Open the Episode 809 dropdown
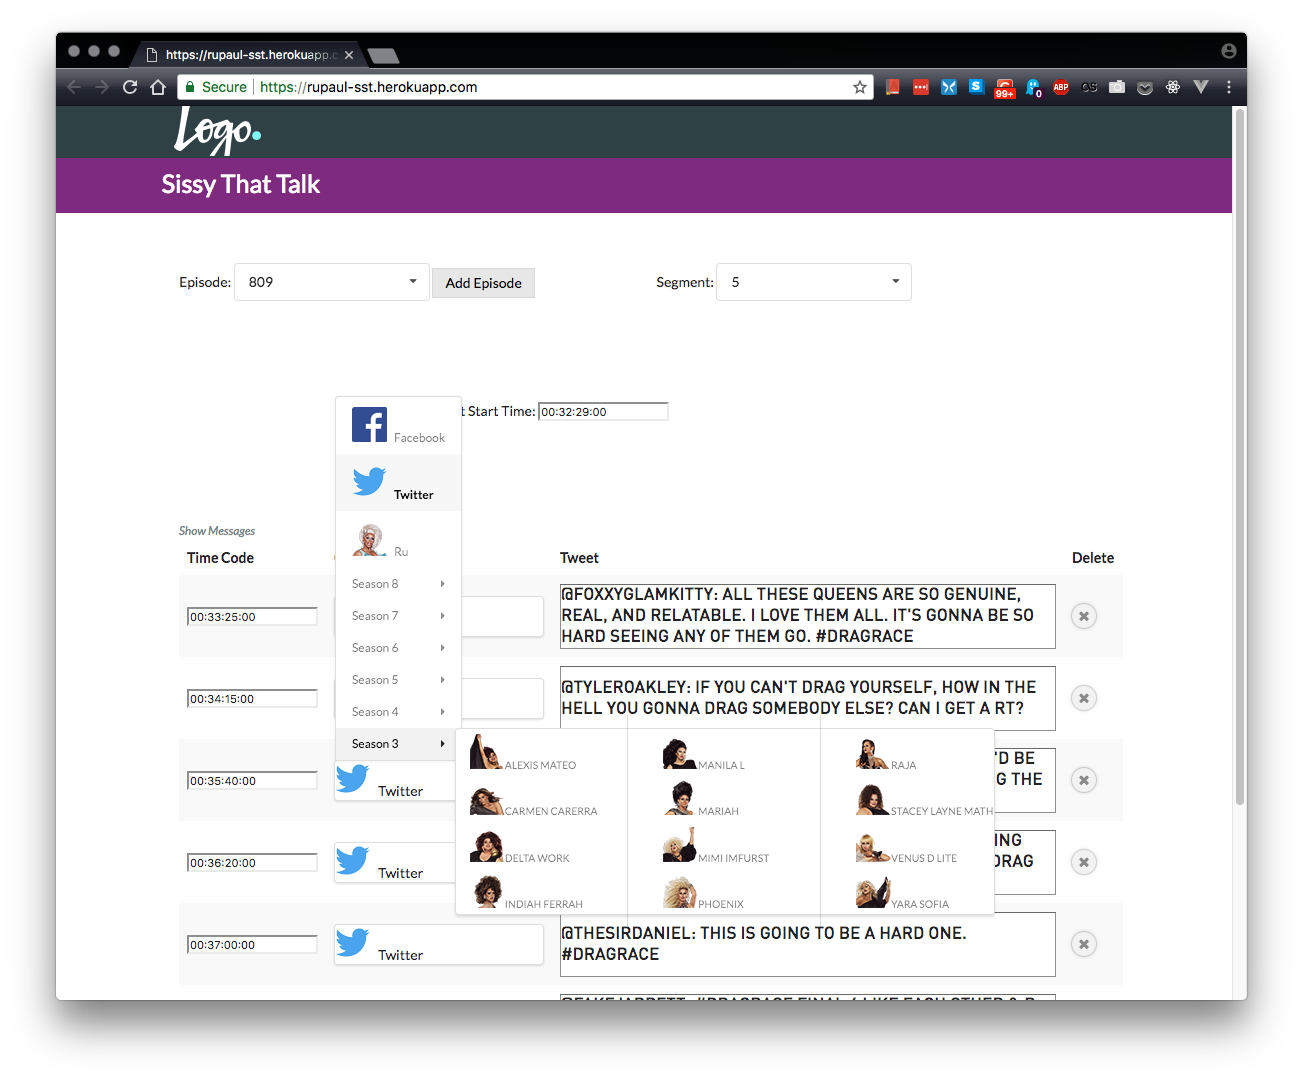The width and height of the screenshot is (1303, 1080). (x=331, y=282)
